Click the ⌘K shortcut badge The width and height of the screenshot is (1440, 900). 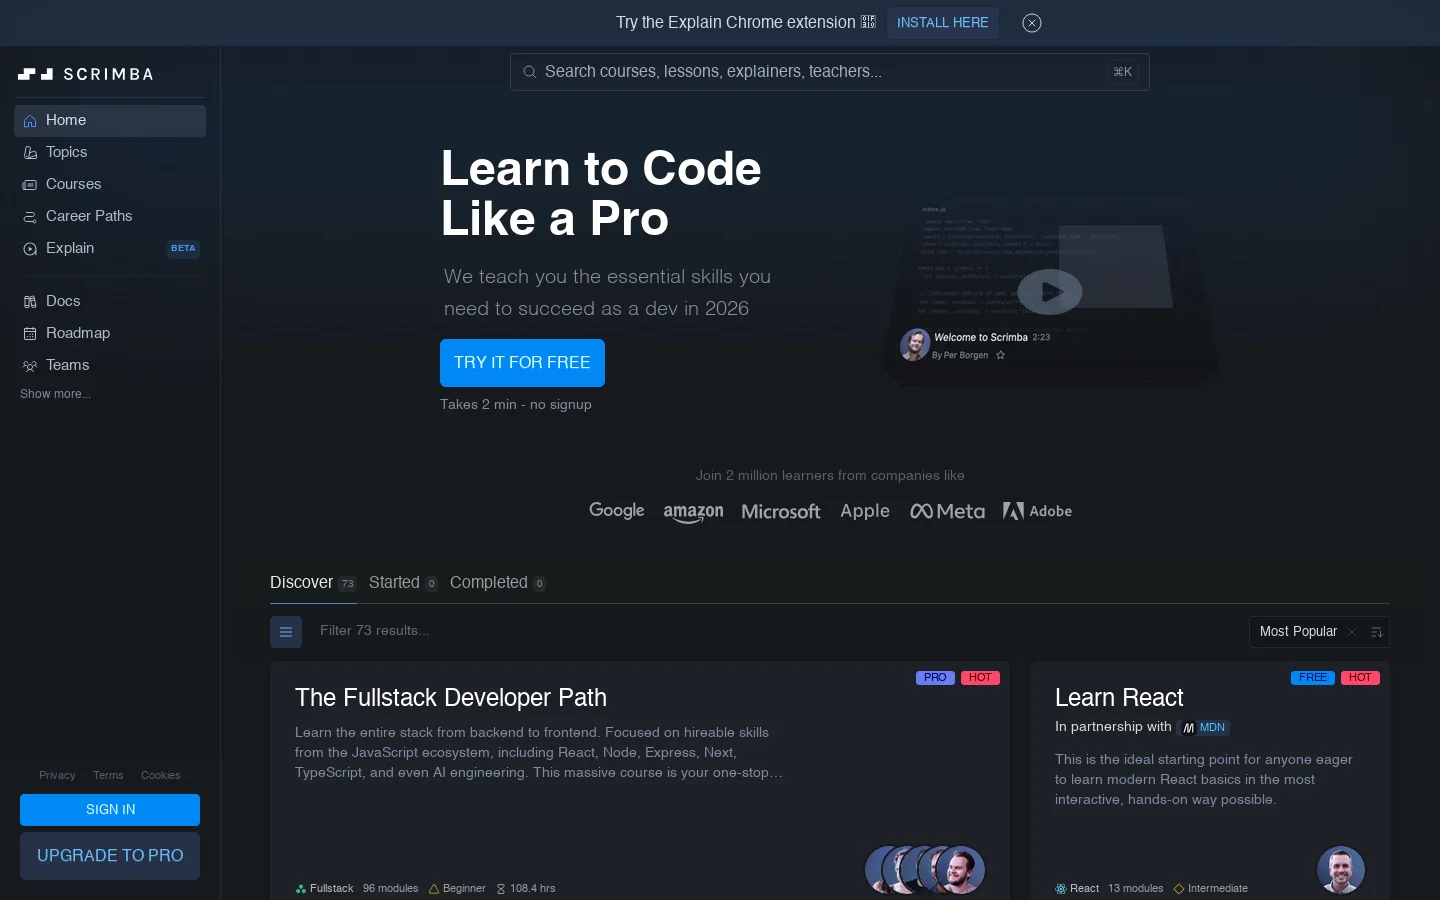1123,72
